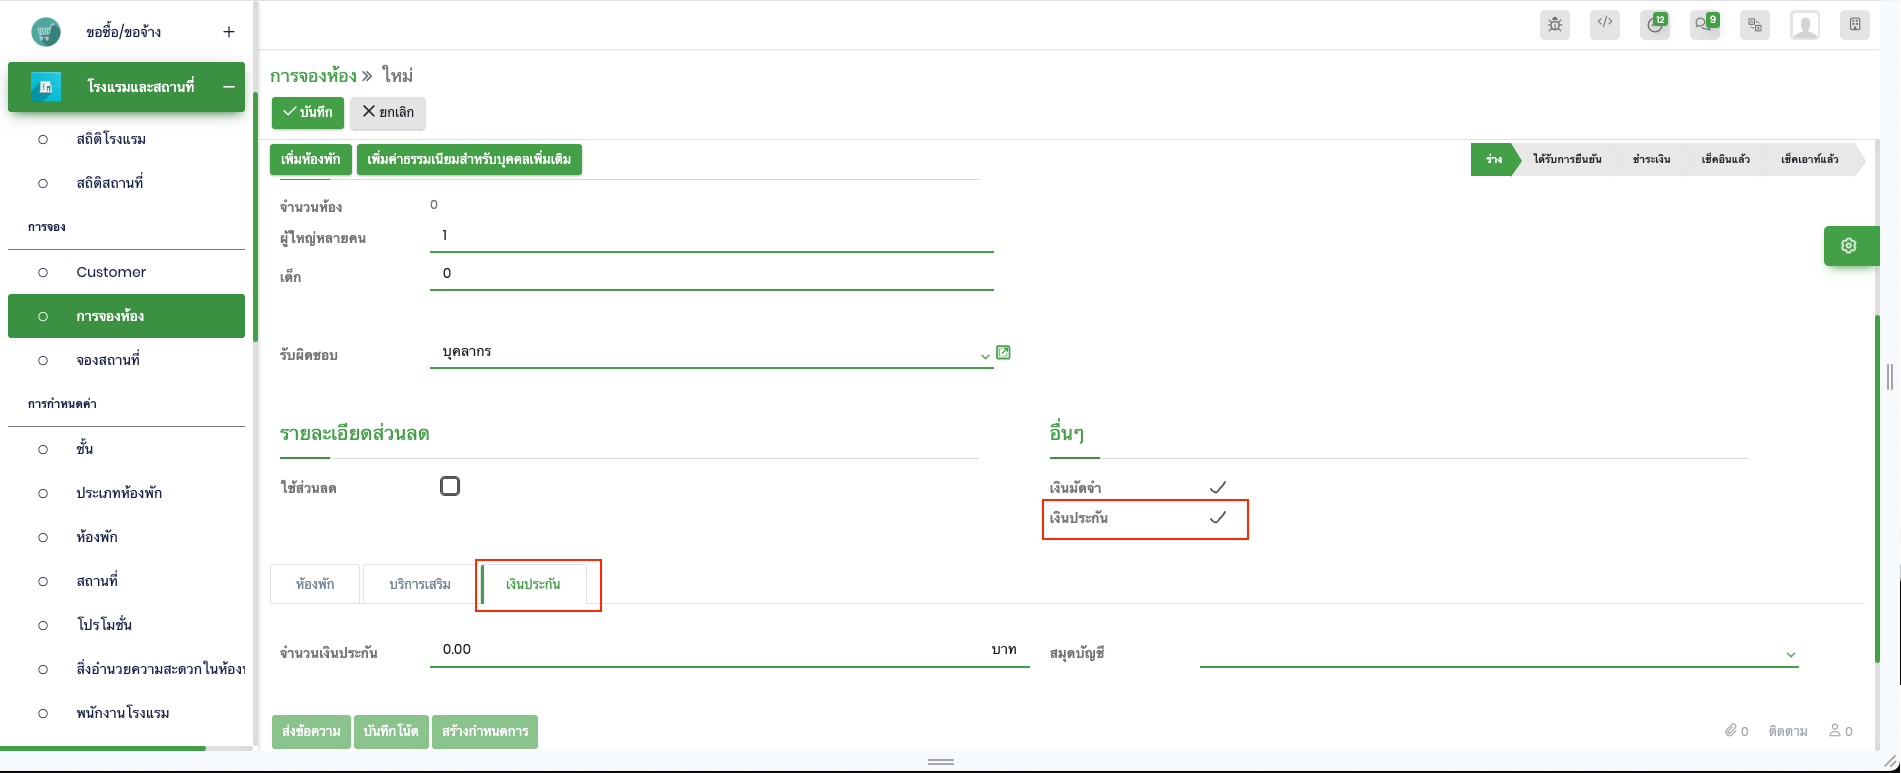Collapse the โรงแรมและสถานที่ menu section

228,87
